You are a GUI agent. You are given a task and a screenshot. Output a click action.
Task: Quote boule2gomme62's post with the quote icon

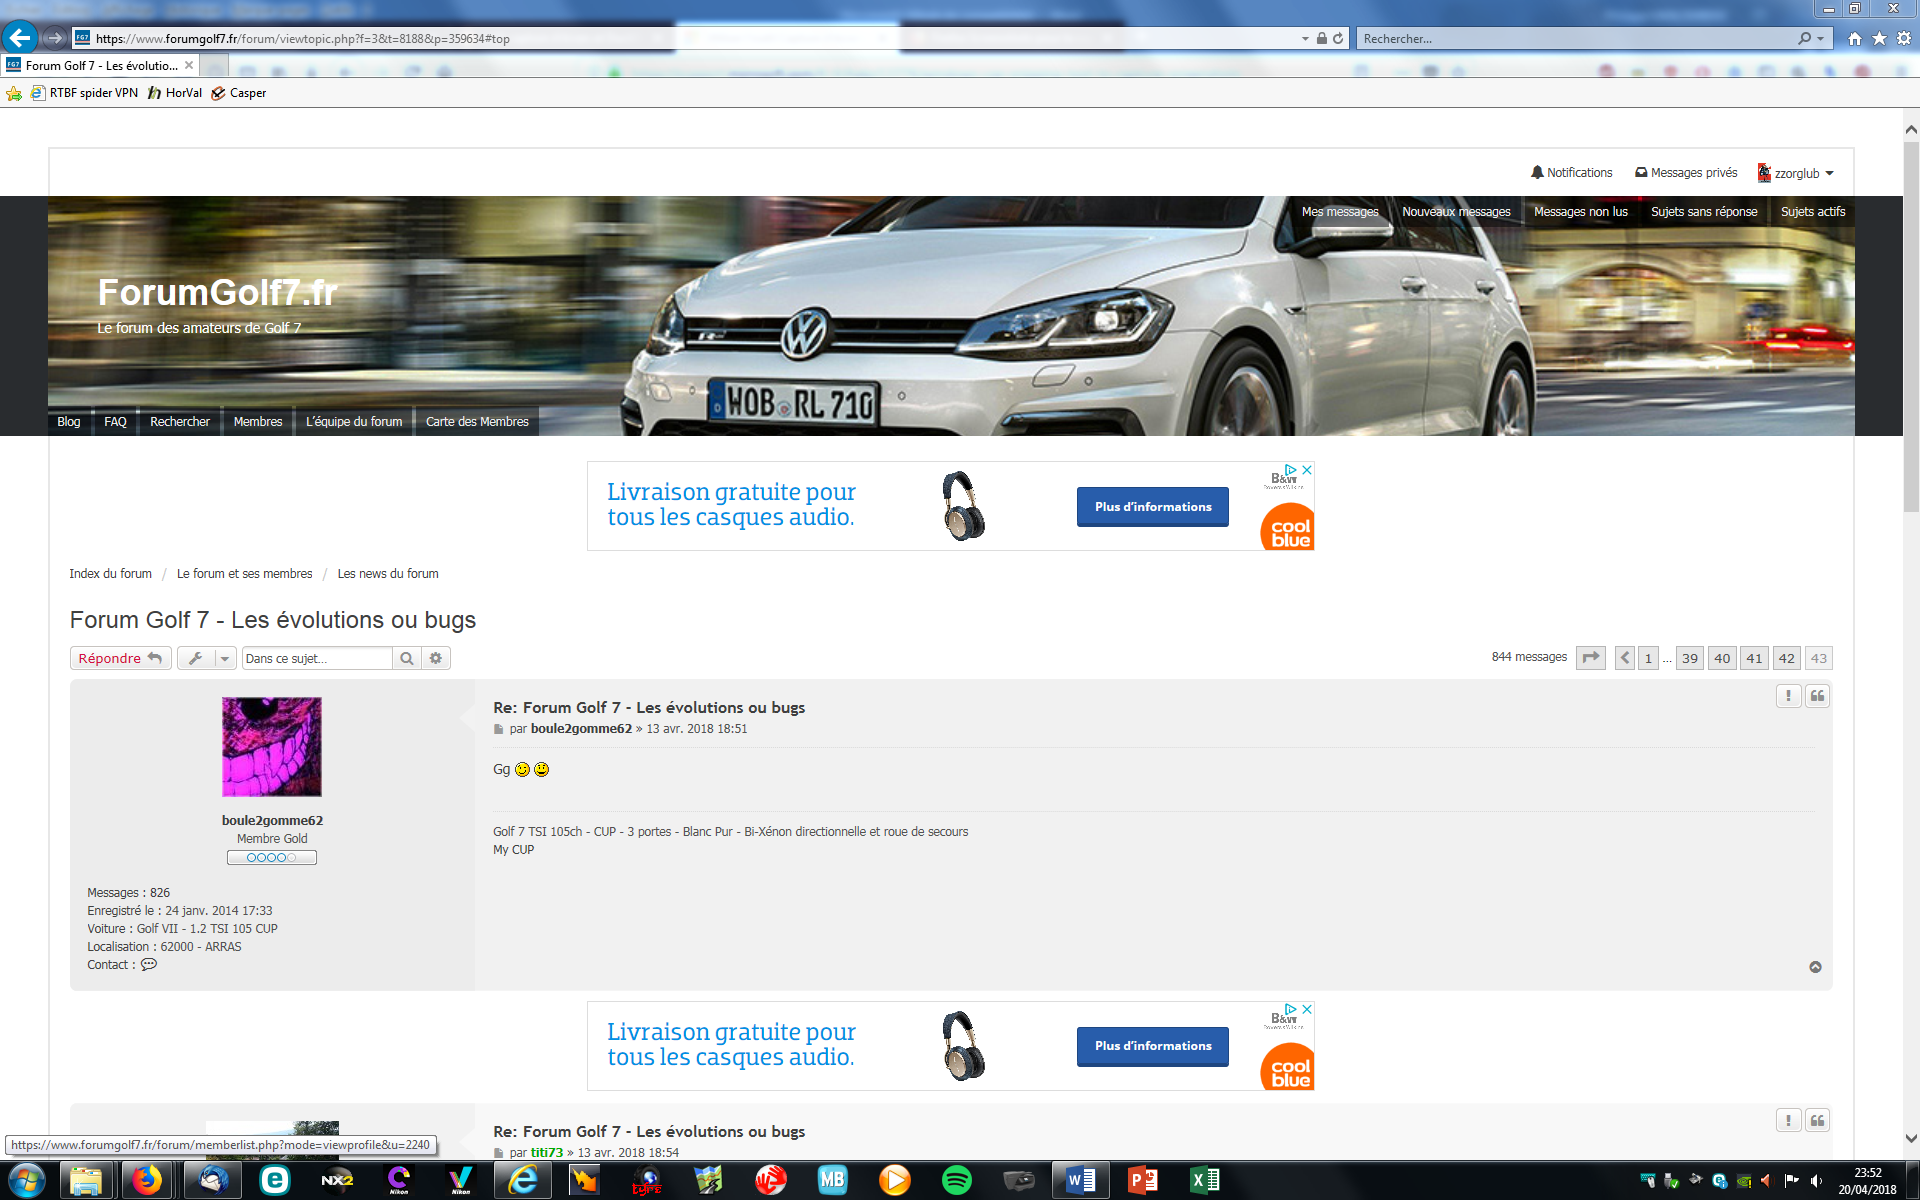click(1817, 696)
